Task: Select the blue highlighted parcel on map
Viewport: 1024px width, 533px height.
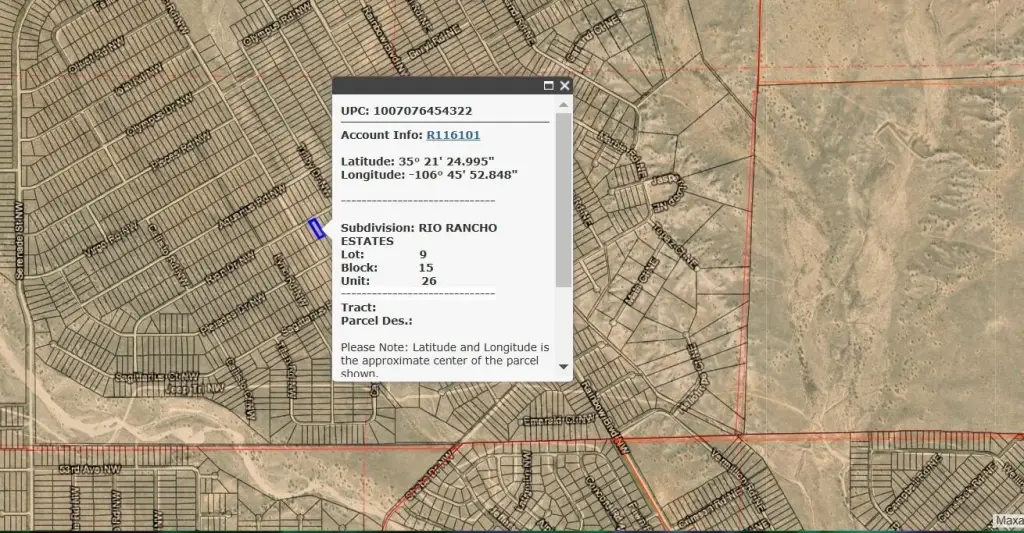Action: [316, 229]
